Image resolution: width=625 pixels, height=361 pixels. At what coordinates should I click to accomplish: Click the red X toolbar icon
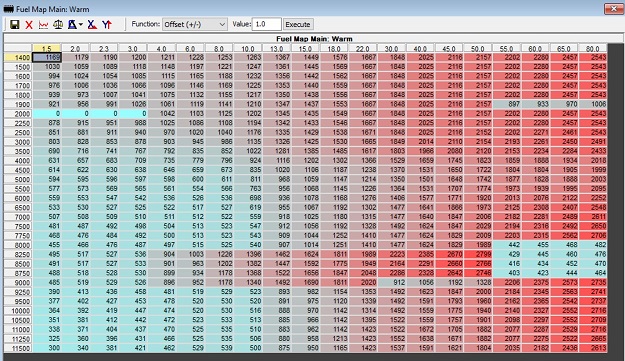pyautogui.click(x=29, y=25)
